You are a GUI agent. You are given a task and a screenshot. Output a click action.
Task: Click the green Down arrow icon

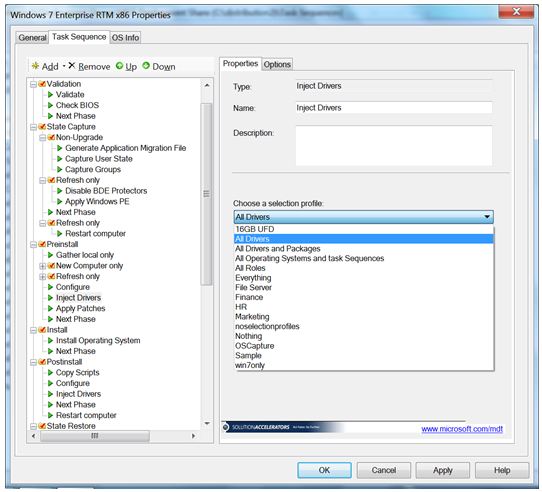(x=146, y=65)
